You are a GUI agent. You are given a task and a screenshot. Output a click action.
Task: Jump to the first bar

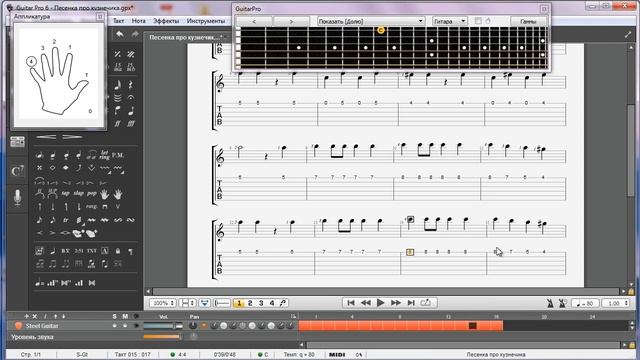click(x=351, y=303)
